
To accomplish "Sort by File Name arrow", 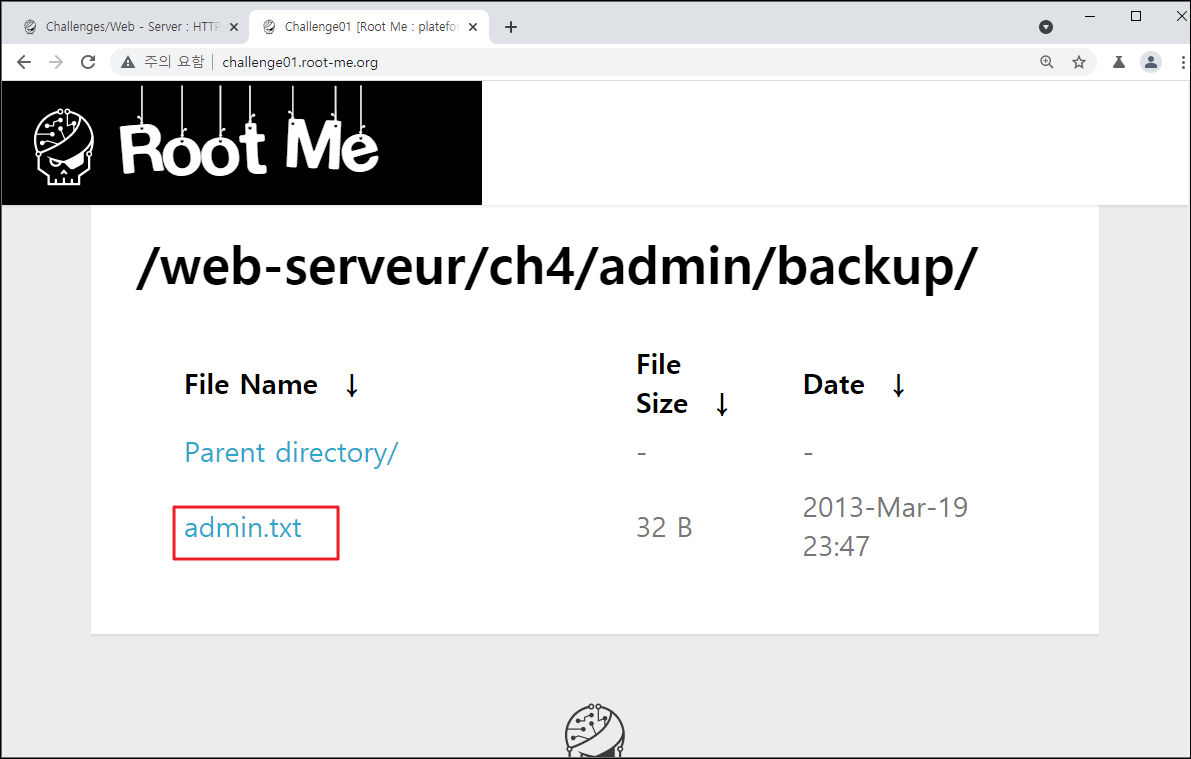I will pyautogui.click(x=351, y=385).
